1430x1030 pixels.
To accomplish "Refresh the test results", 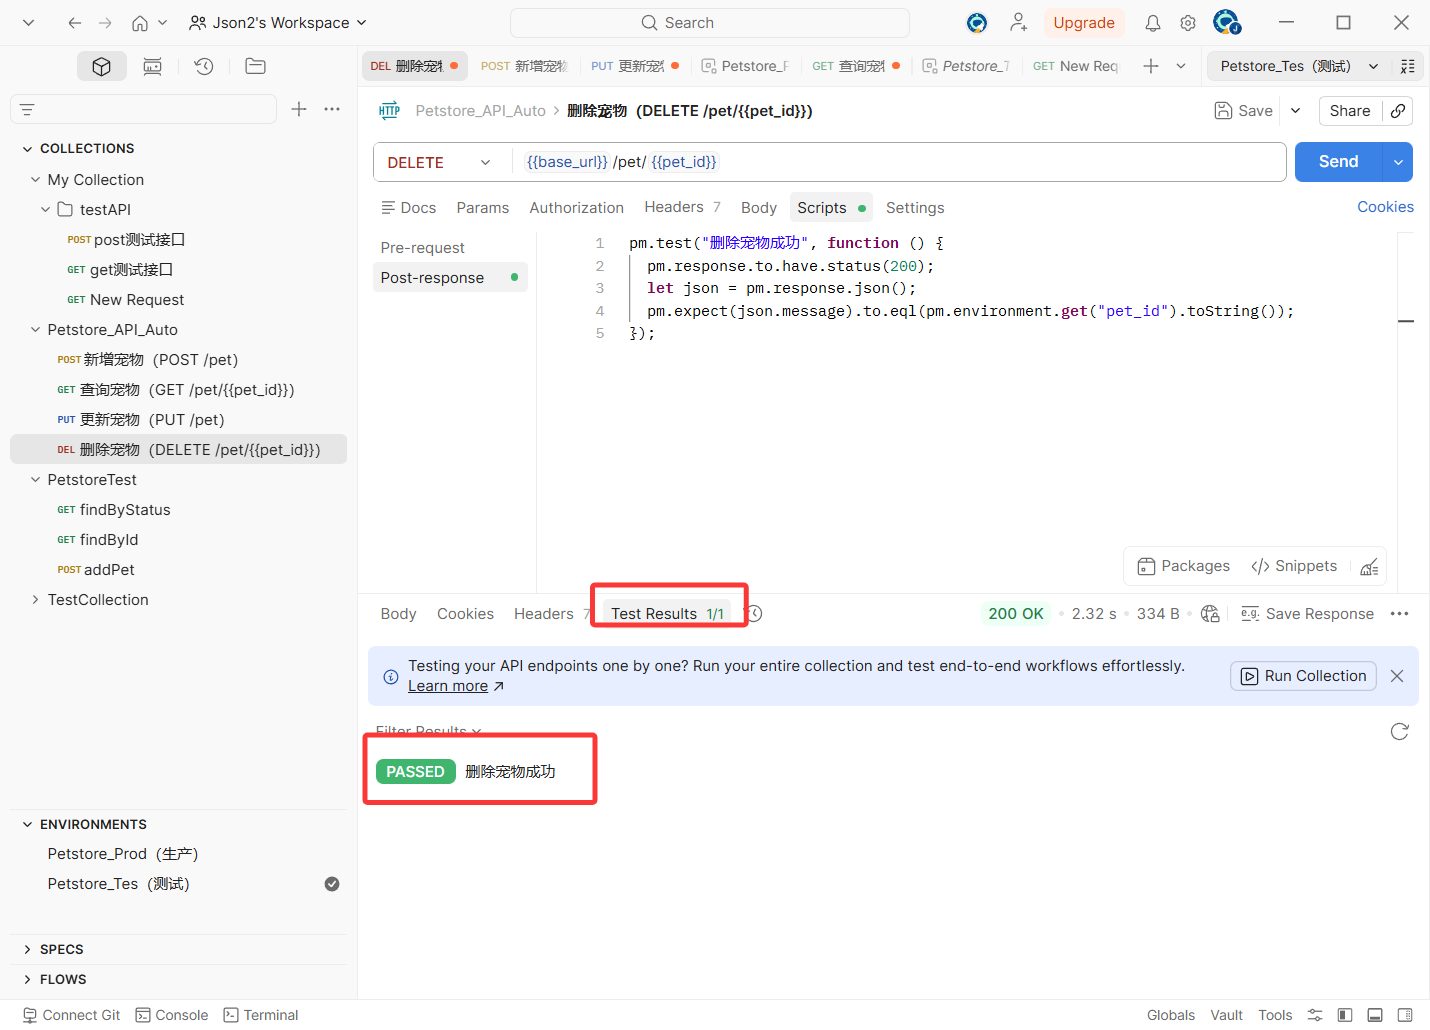I will coord(1399,732).
